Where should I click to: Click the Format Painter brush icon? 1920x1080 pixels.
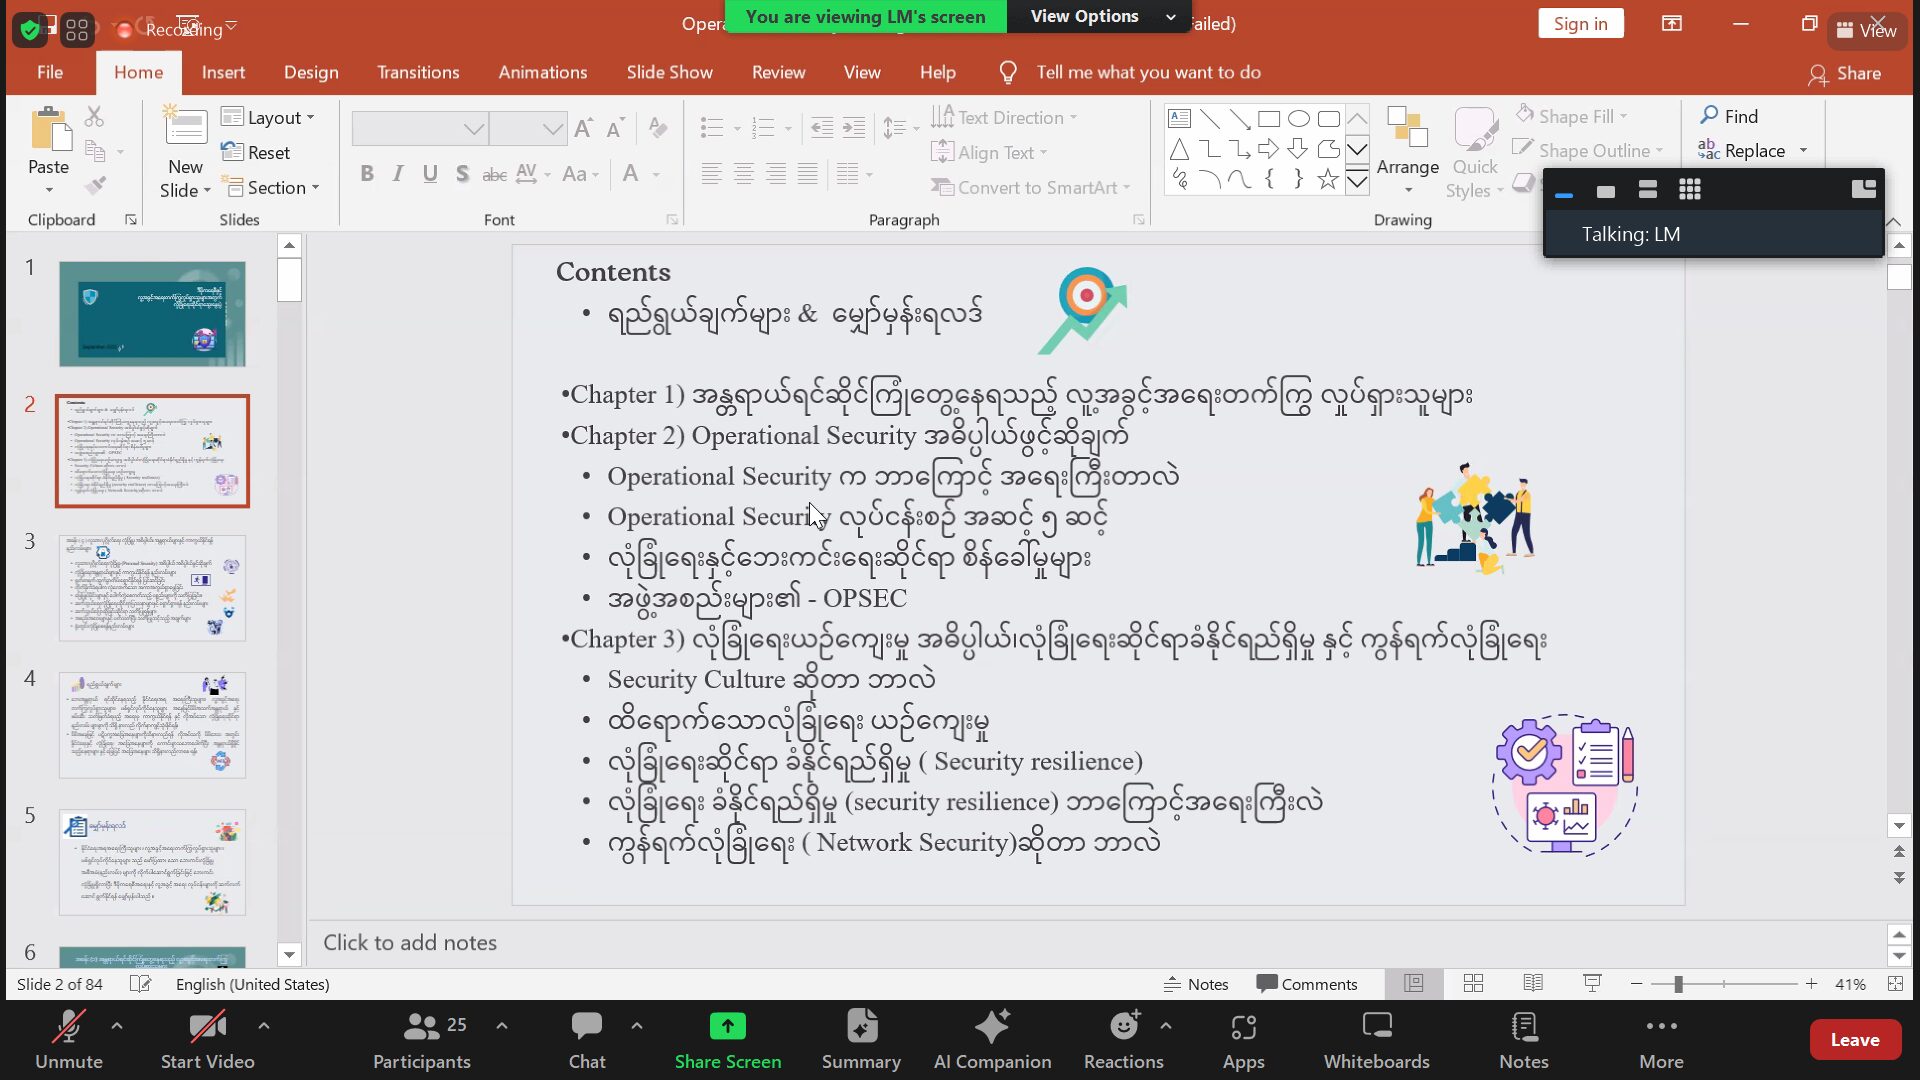(x=96, y=186)
